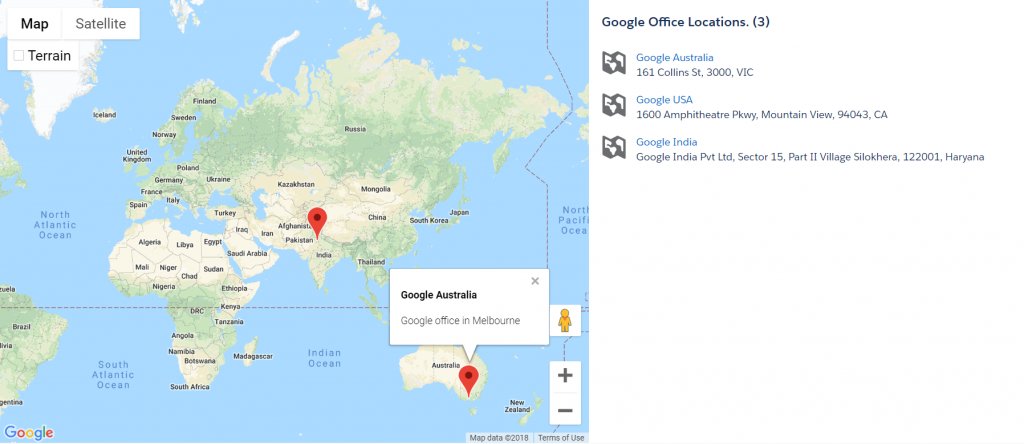
Task: Open the Google Australia location link
Action: pos(675,57)
